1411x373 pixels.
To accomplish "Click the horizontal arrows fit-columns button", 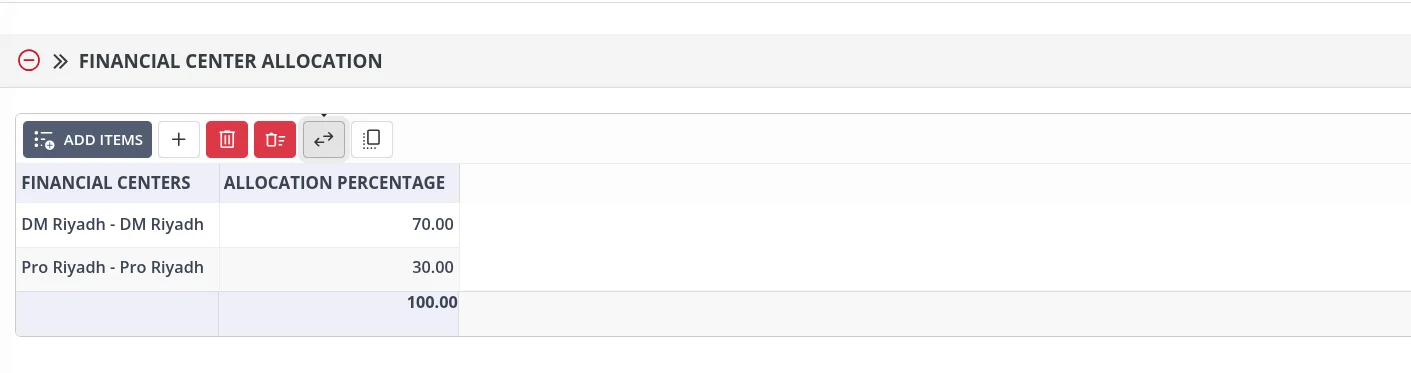I will click(323, 140).
